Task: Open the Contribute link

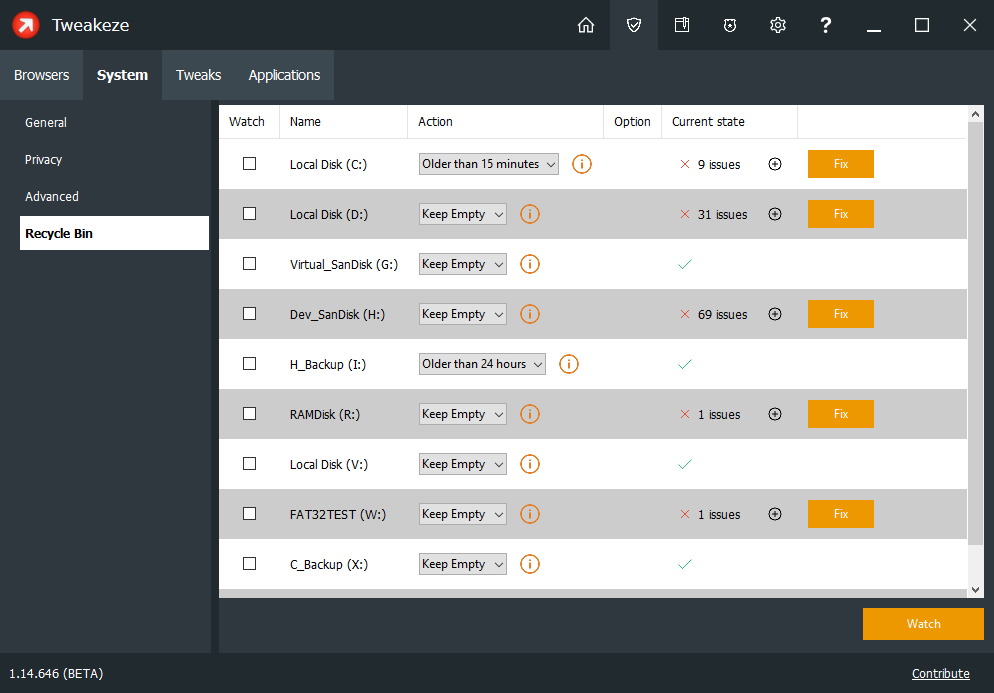Action: point(940,673)
